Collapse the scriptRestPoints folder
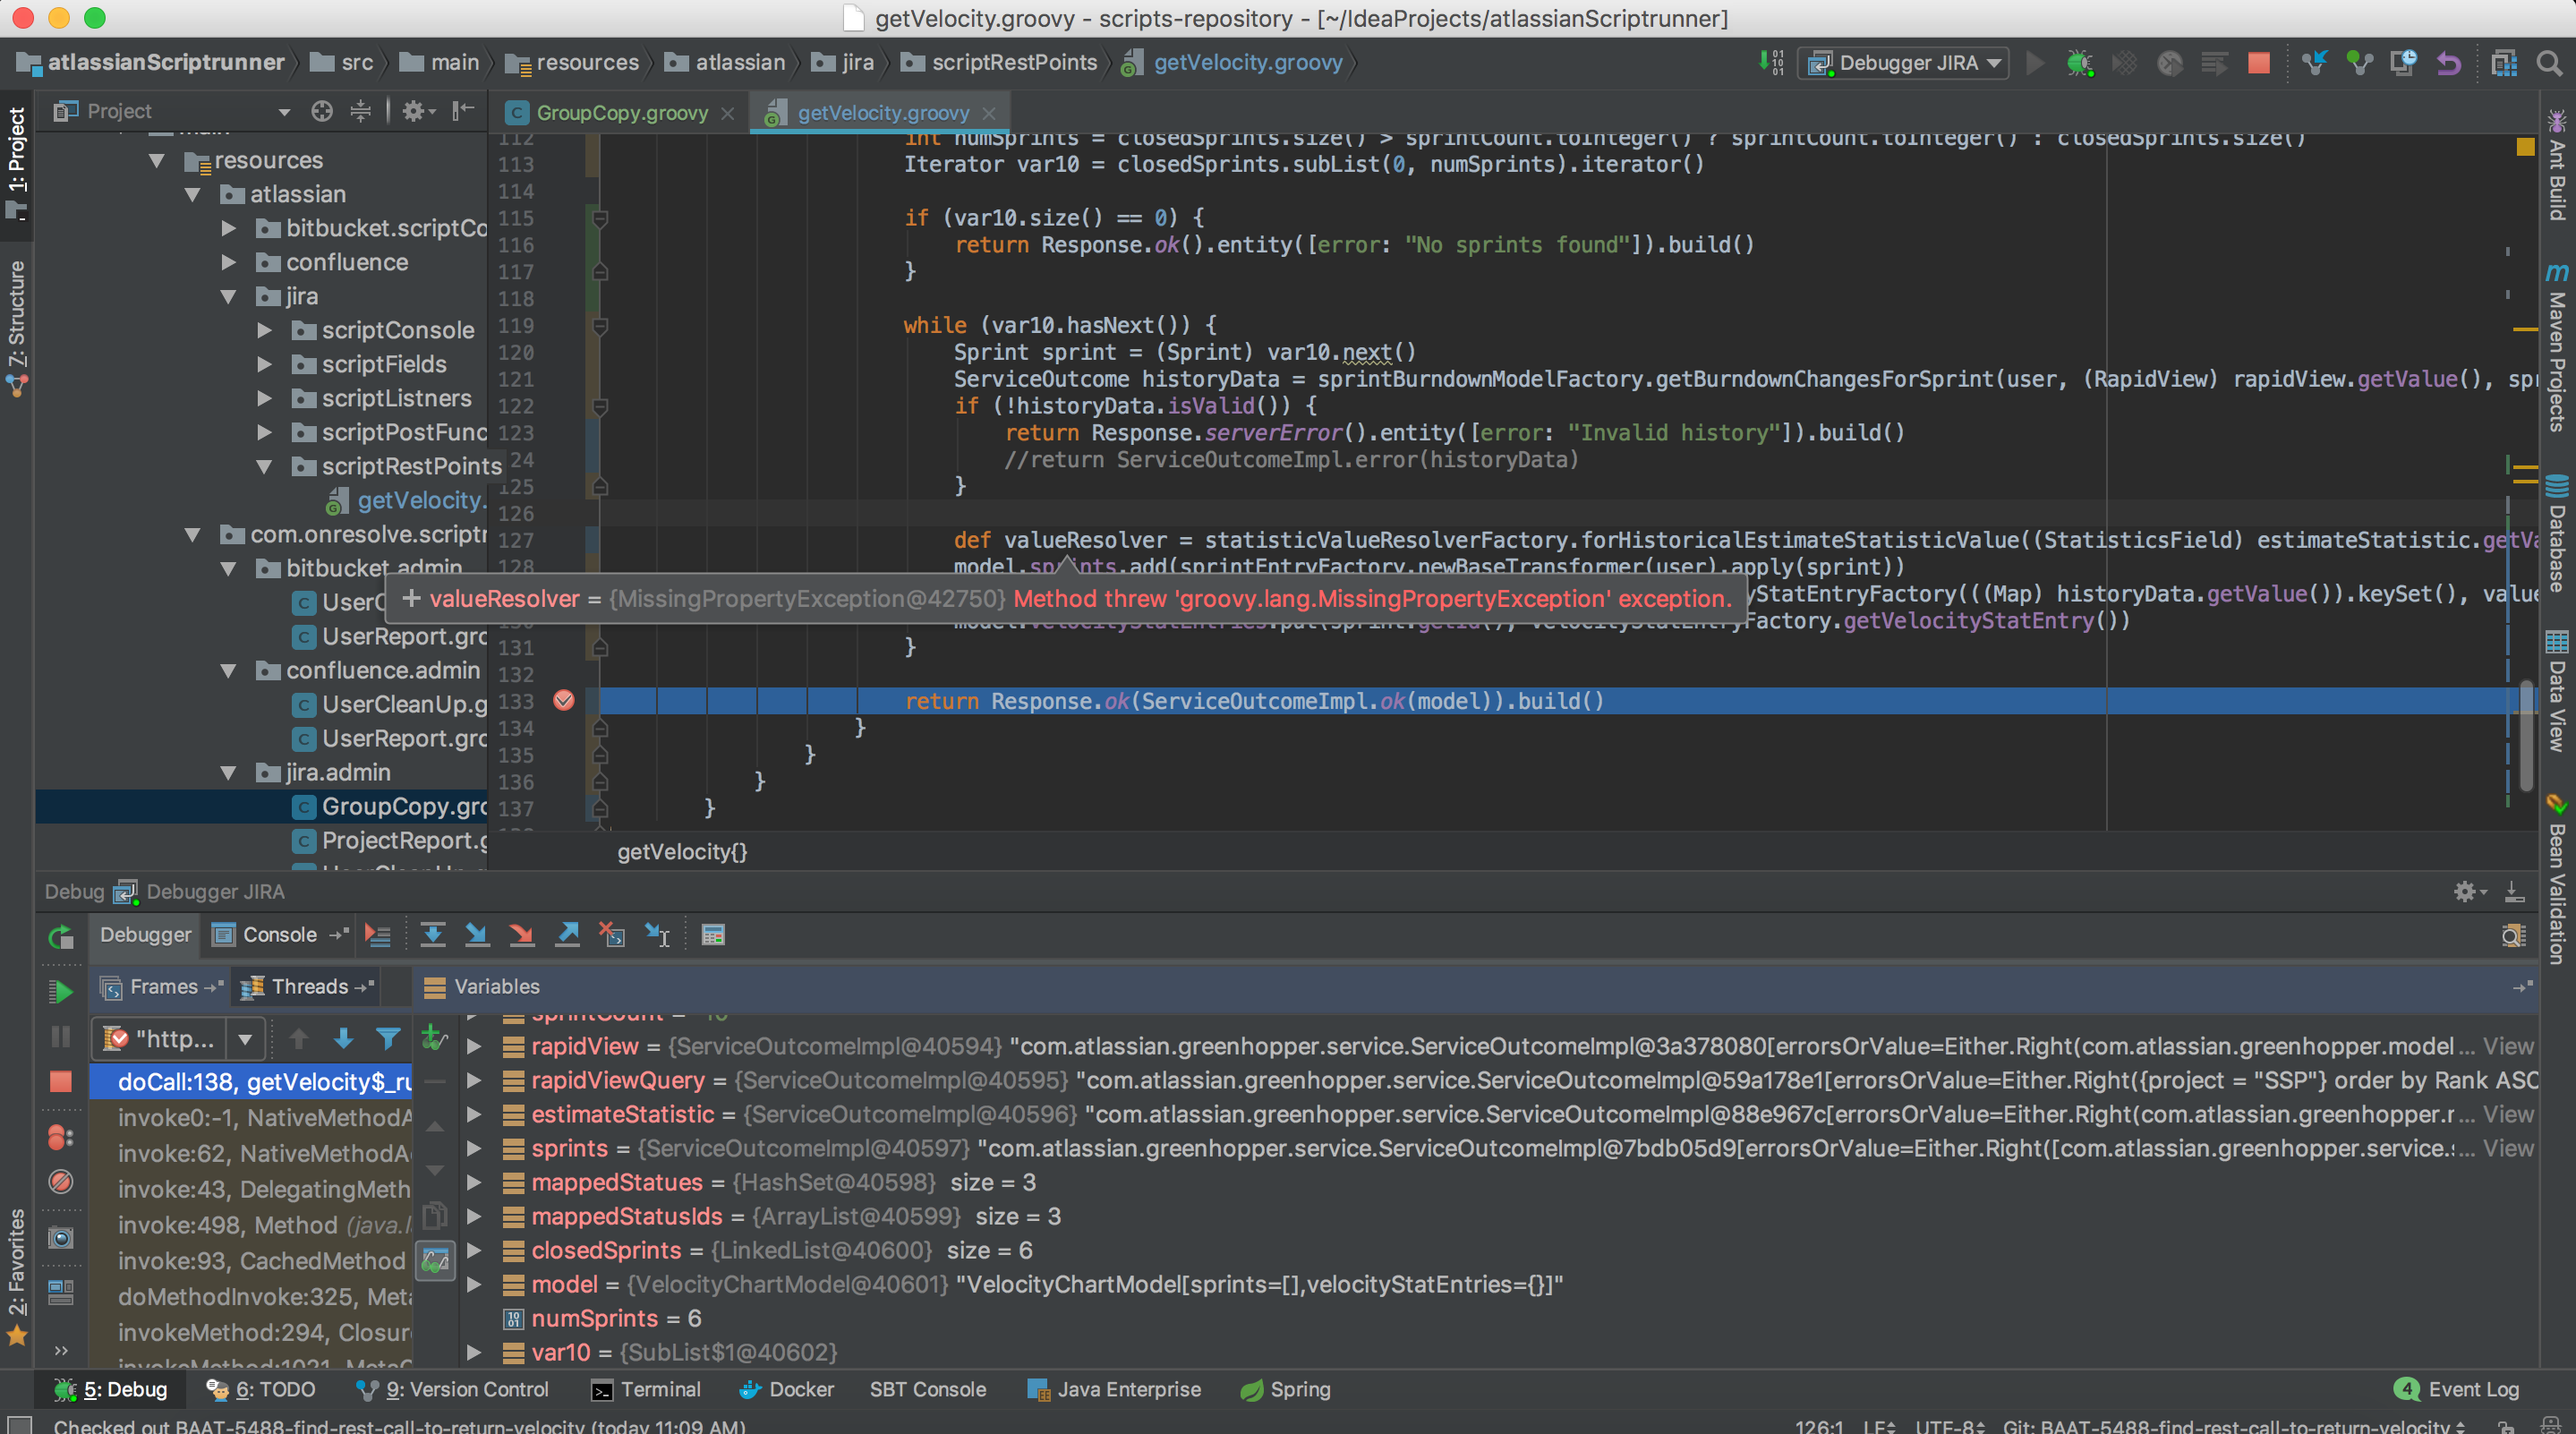Viewport: 2576px width, 1434px height. click(264, 466)
